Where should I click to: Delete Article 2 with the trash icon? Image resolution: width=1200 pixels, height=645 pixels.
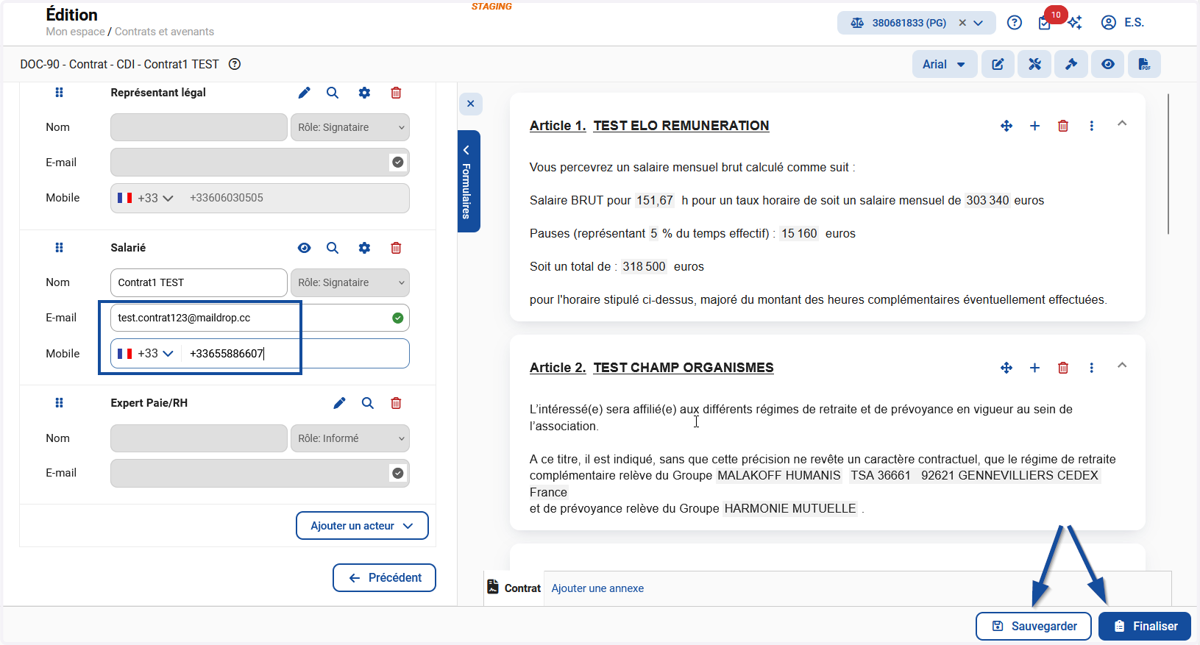pyautogui.click(x=1063, y=368)
